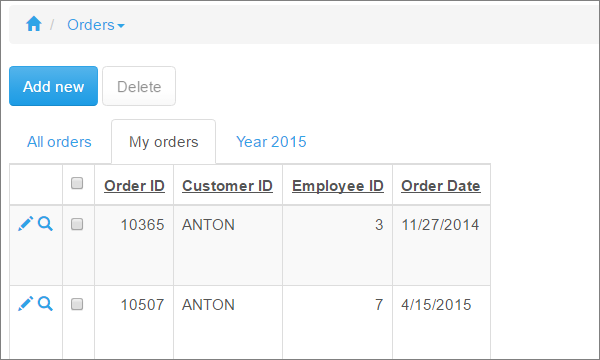Tick the select-all checkbox in table header

pos(77,183)
